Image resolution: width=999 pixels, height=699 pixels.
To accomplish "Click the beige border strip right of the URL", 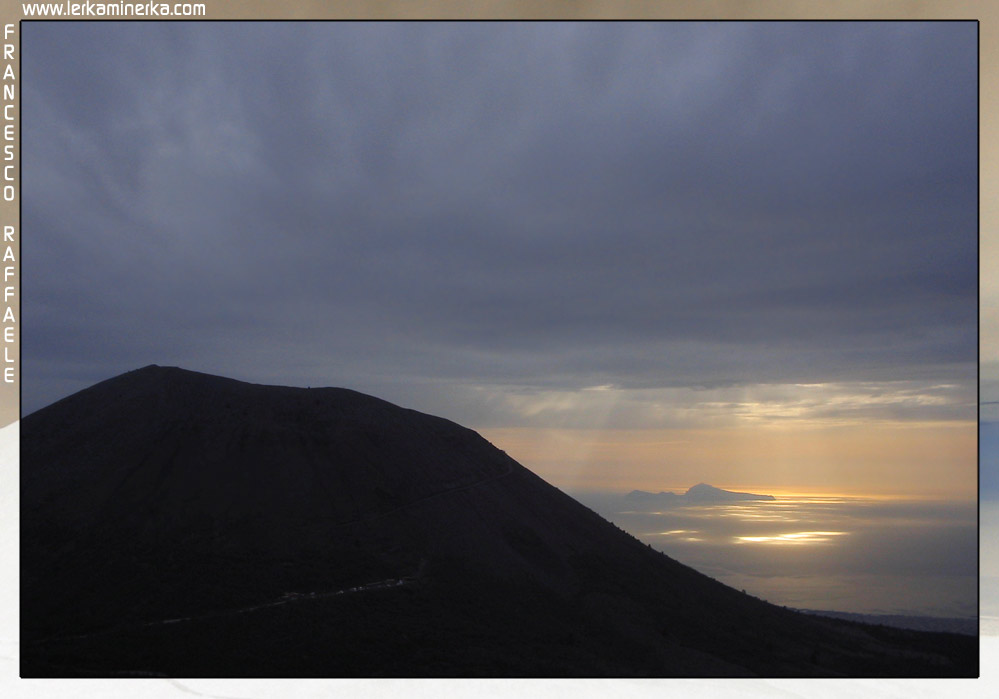I will coord(600,9).
